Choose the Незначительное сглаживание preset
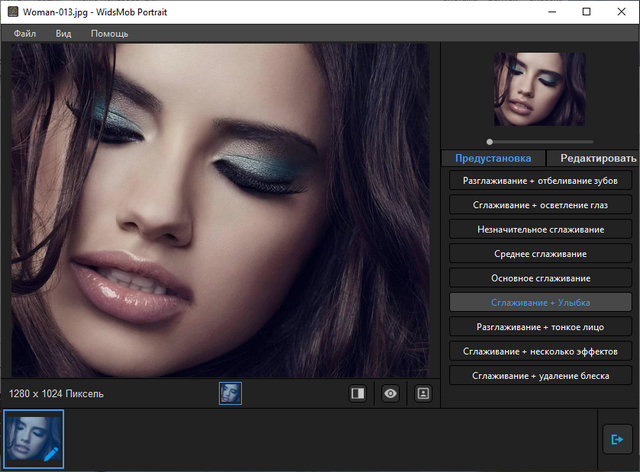 [540, 229]
